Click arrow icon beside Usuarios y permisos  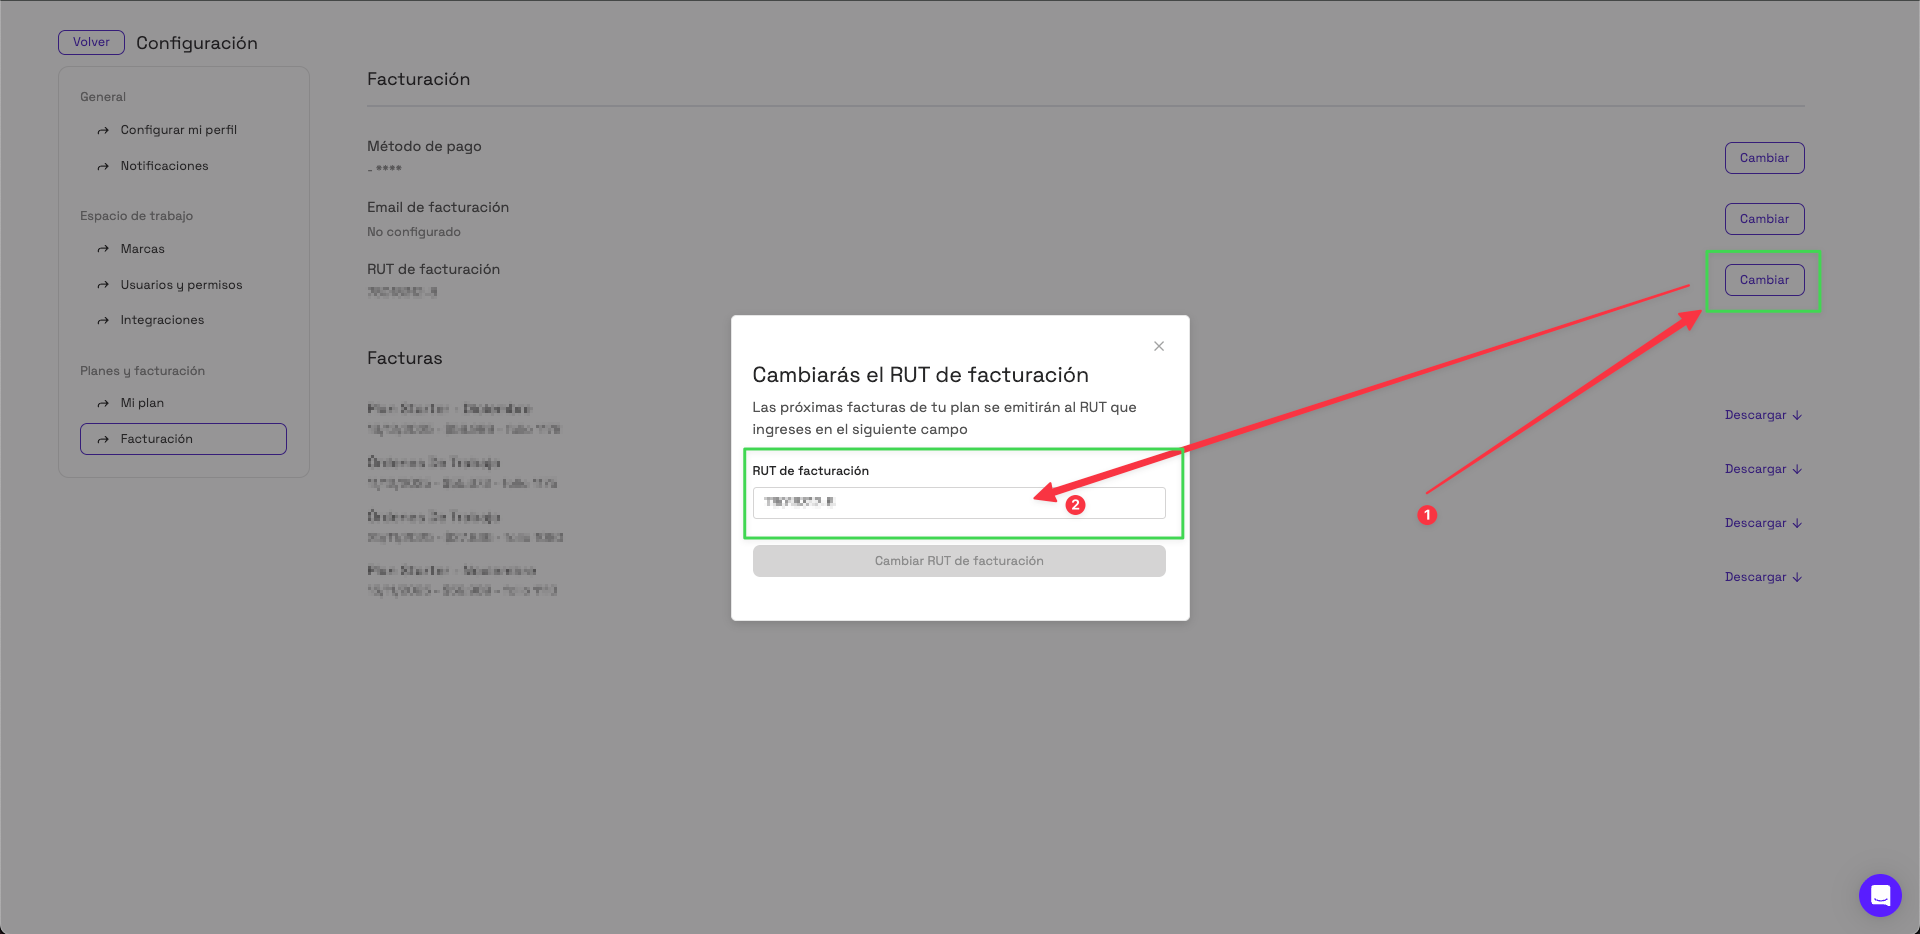[x=103, y=285]
